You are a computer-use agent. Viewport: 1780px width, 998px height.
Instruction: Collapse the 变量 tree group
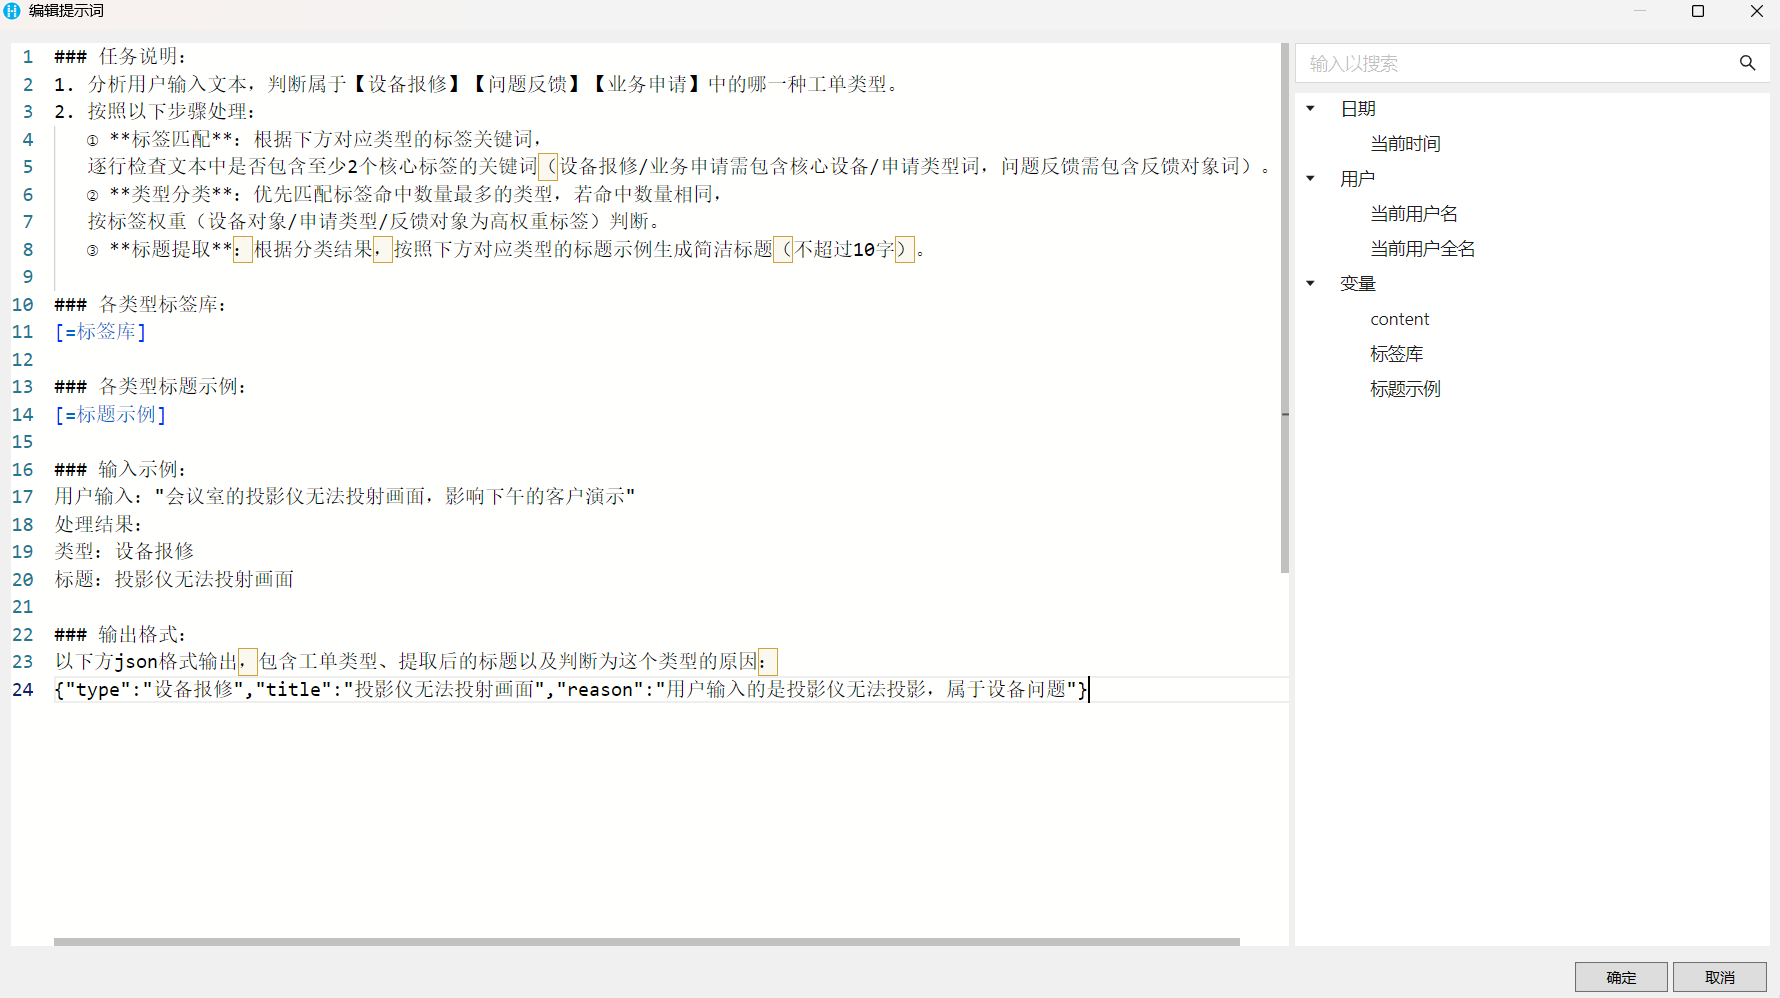(1310, 283)
